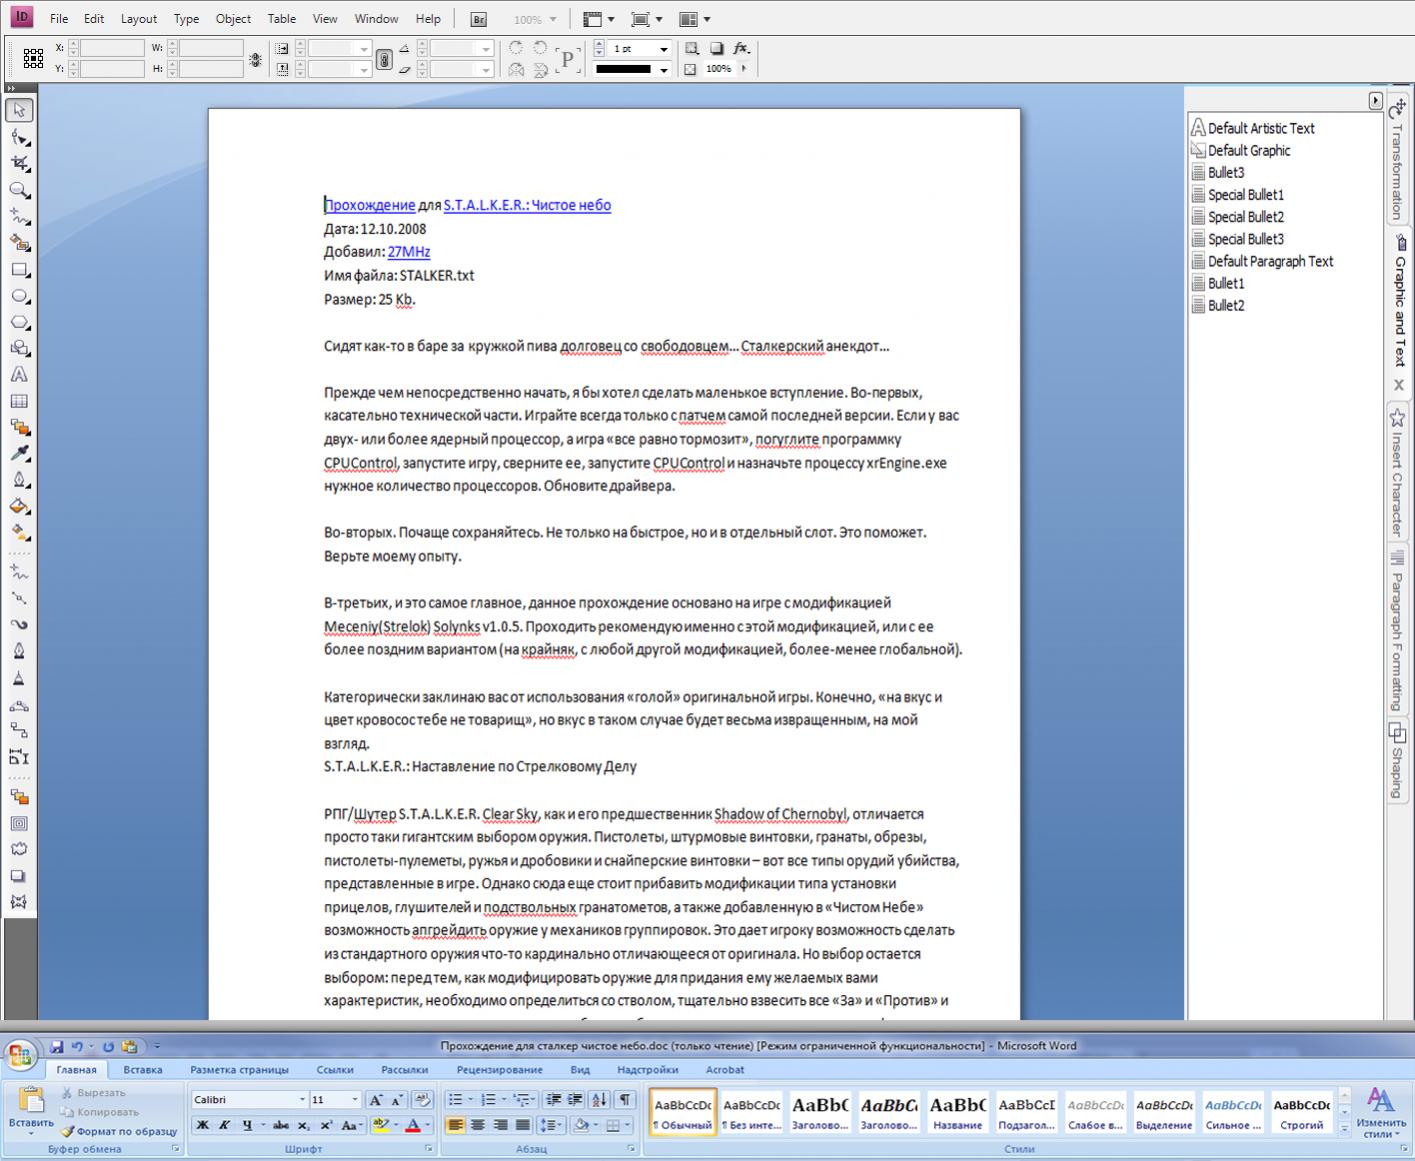Click the Word Office button orb
This screenshot has width=1415, height=1161.
click(x=20, y=1056)
